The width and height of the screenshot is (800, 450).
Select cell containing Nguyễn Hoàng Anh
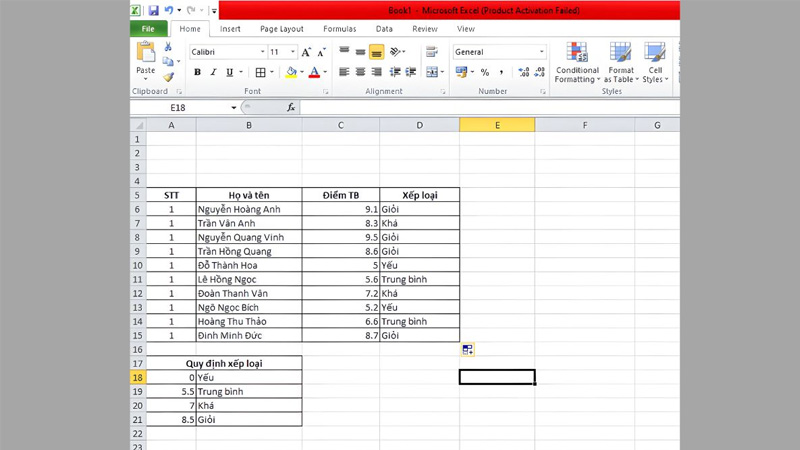click(249, 209)
